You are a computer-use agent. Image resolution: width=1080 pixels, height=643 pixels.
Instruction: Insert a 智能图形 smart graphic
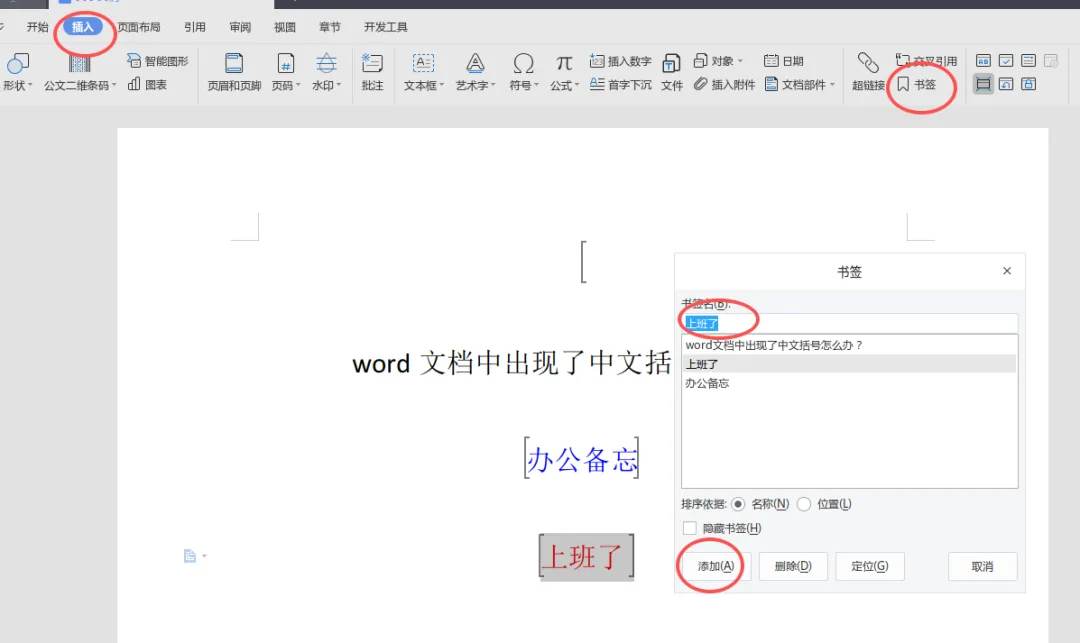coord(158,61)
